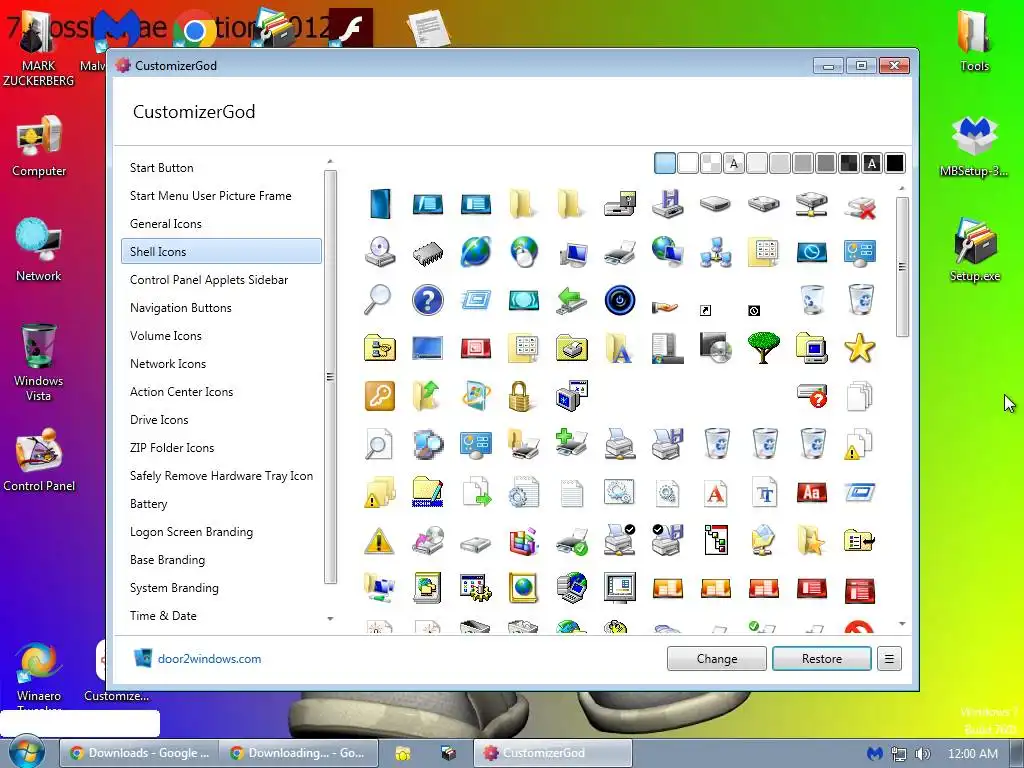Select the folder with letter A fonts icon
1024x768 pixels.
(x=618, y=349)
